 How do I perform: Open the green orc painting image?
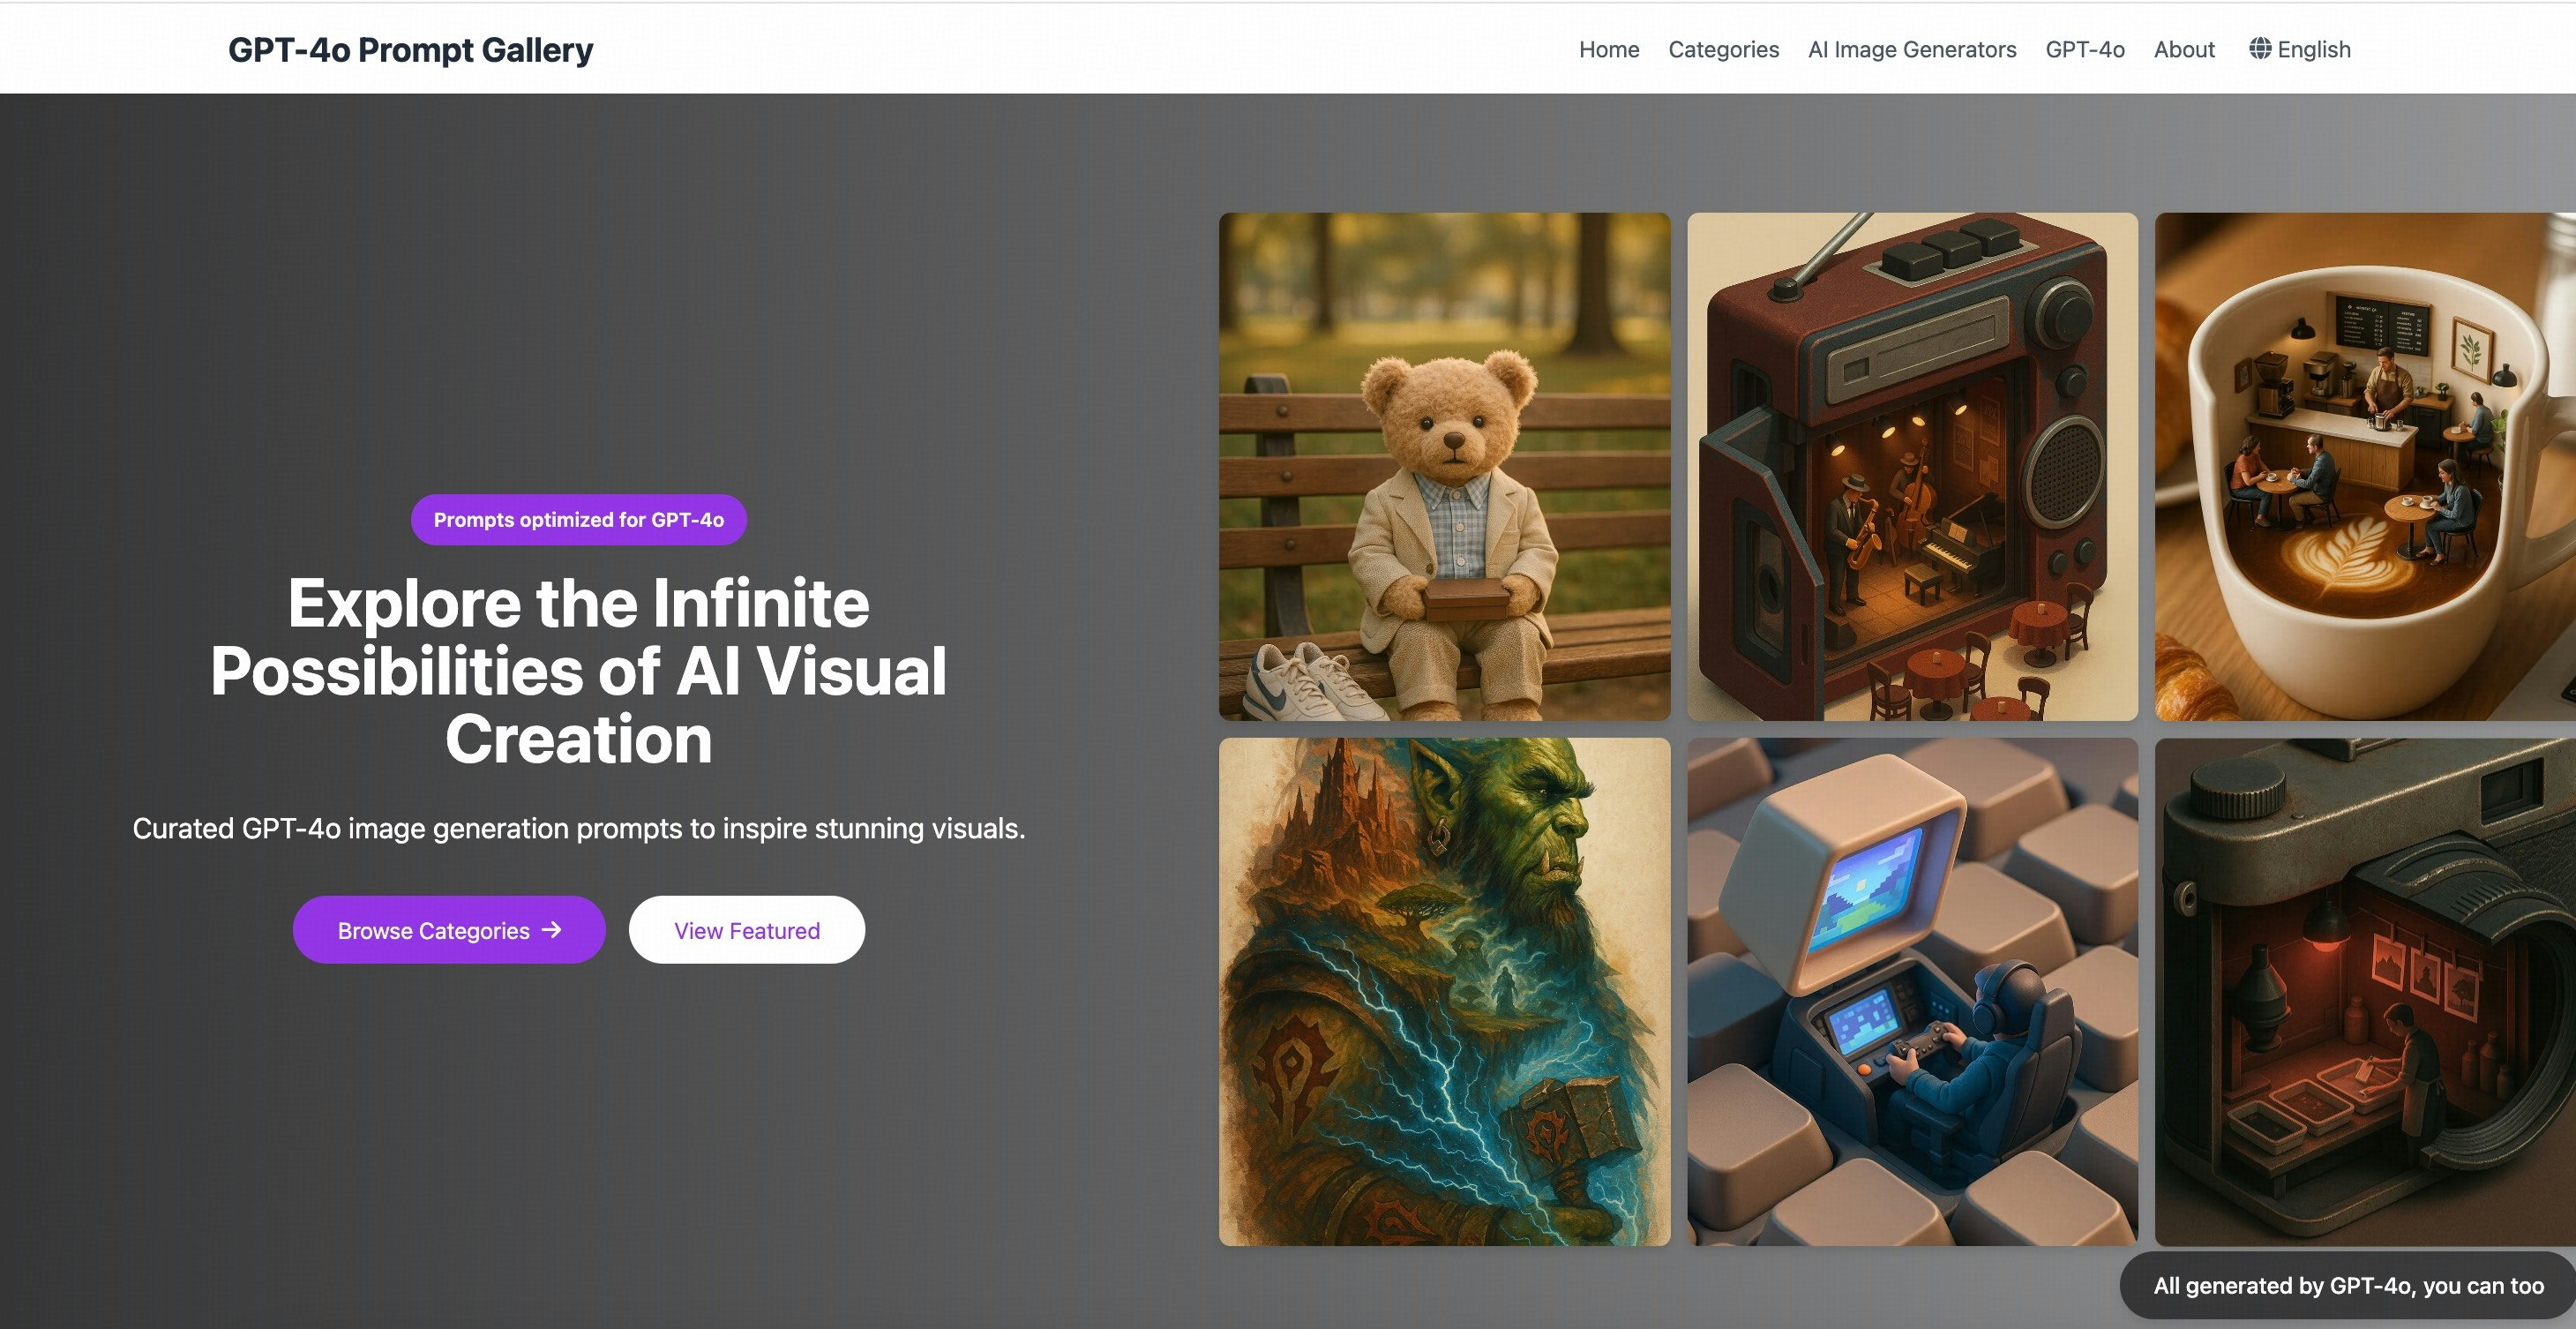click(x=1443, y=991)
